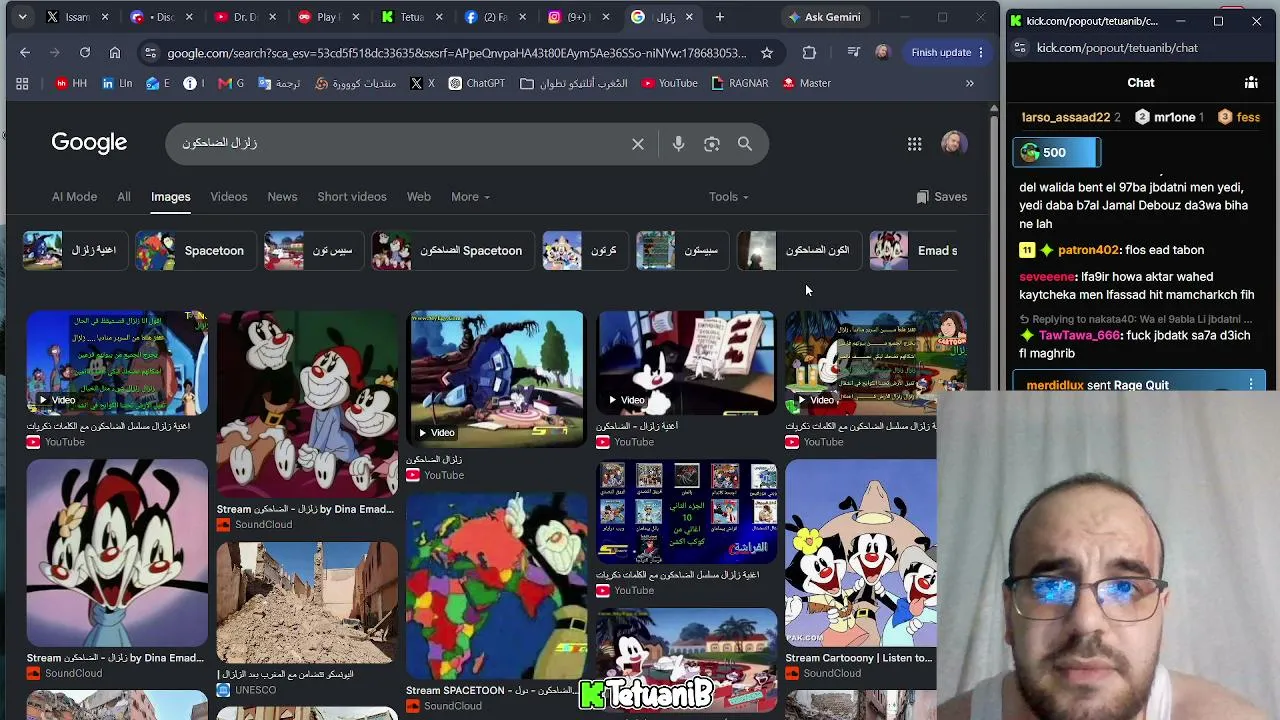The height and width of the screenshot is (720, 1280).
Task: Open the Google account avatar menu
Action: click(954, 143)
